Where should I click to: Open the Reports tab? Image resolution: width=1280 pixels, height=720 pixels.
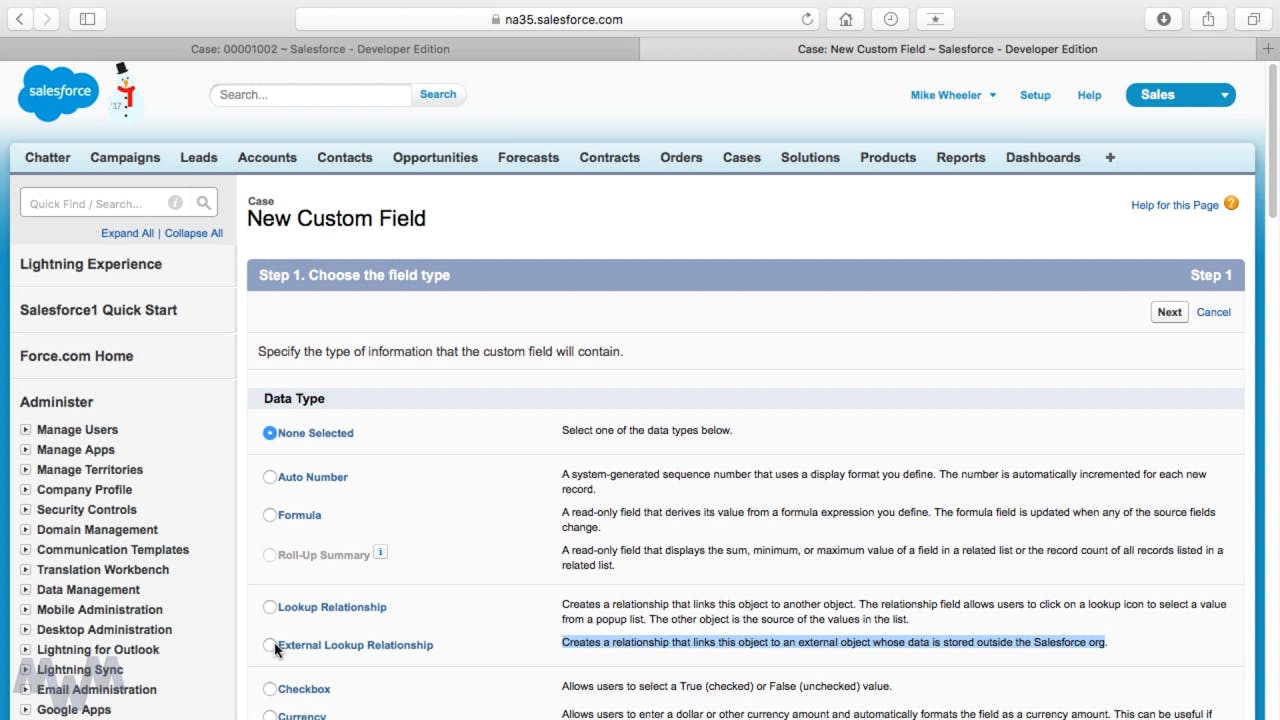[961, 157]
